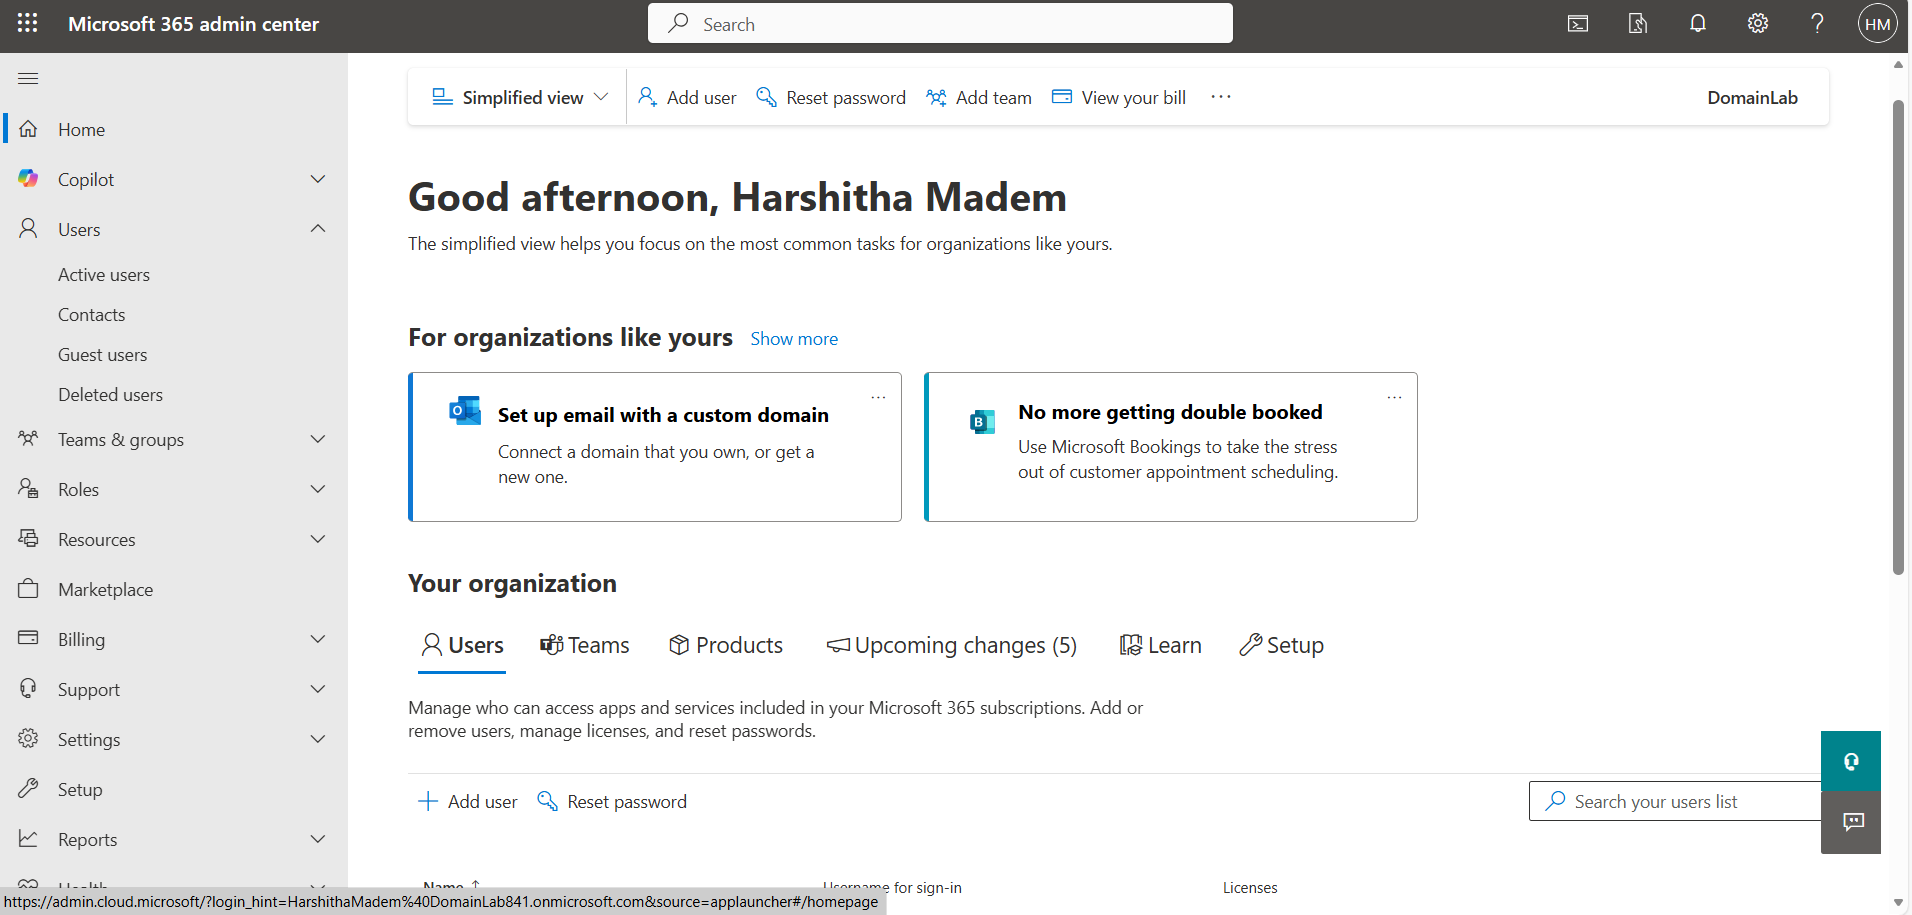
Task: Collapse navigation with hamburger menu icon
Action: 28,79
